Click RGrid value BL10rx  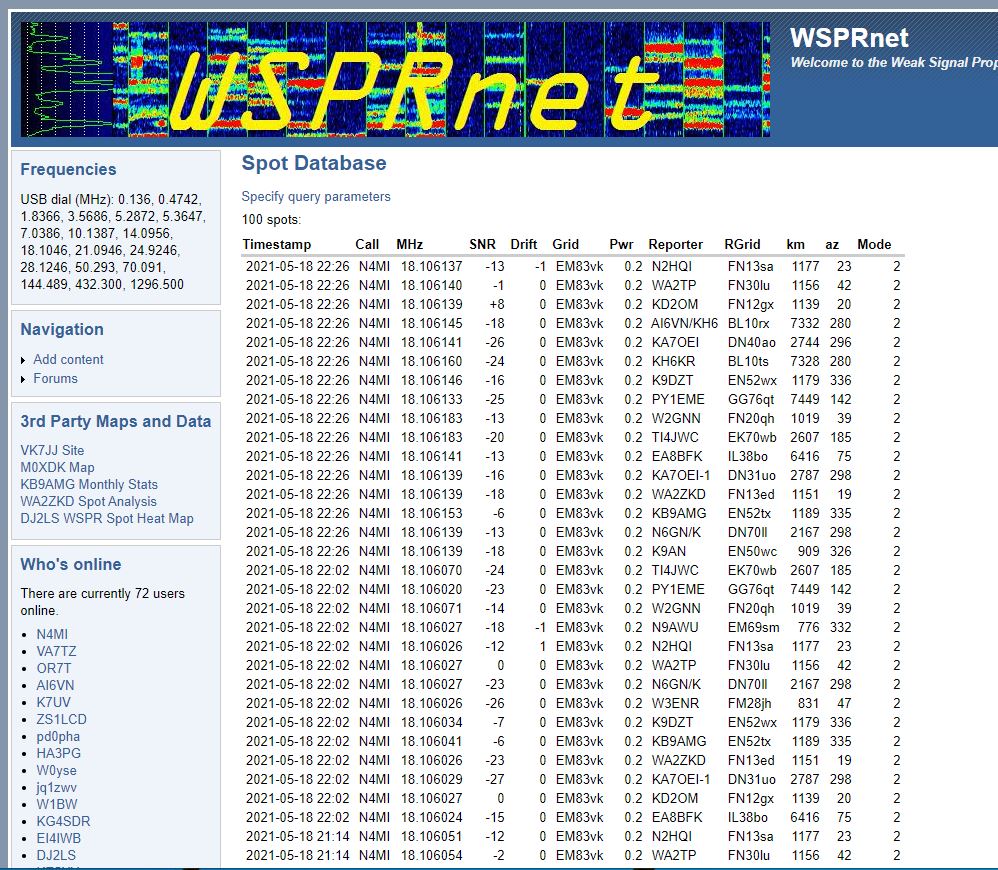(x=748, y=323)
